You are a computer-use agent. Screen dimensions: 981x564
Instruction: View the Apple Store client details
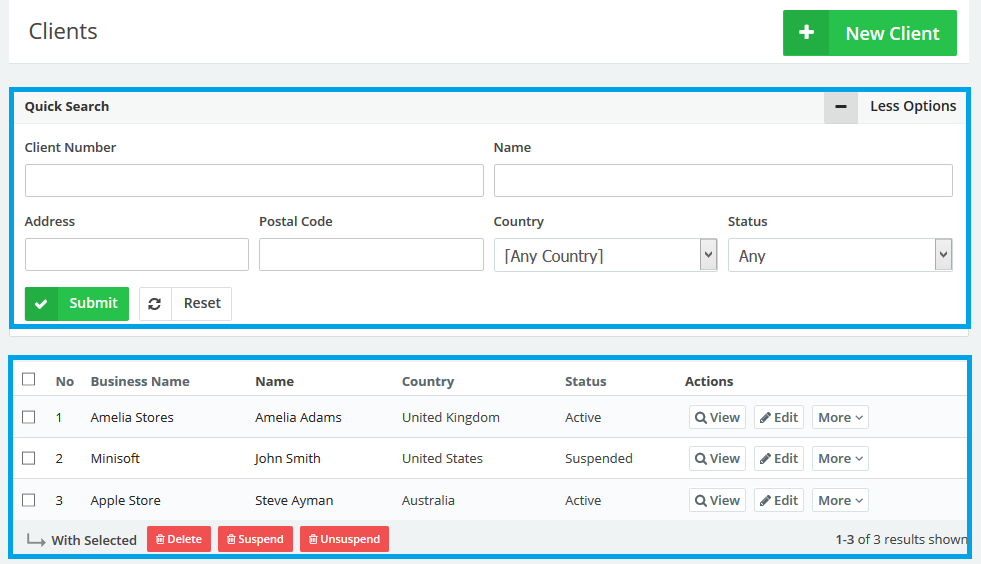717,501
